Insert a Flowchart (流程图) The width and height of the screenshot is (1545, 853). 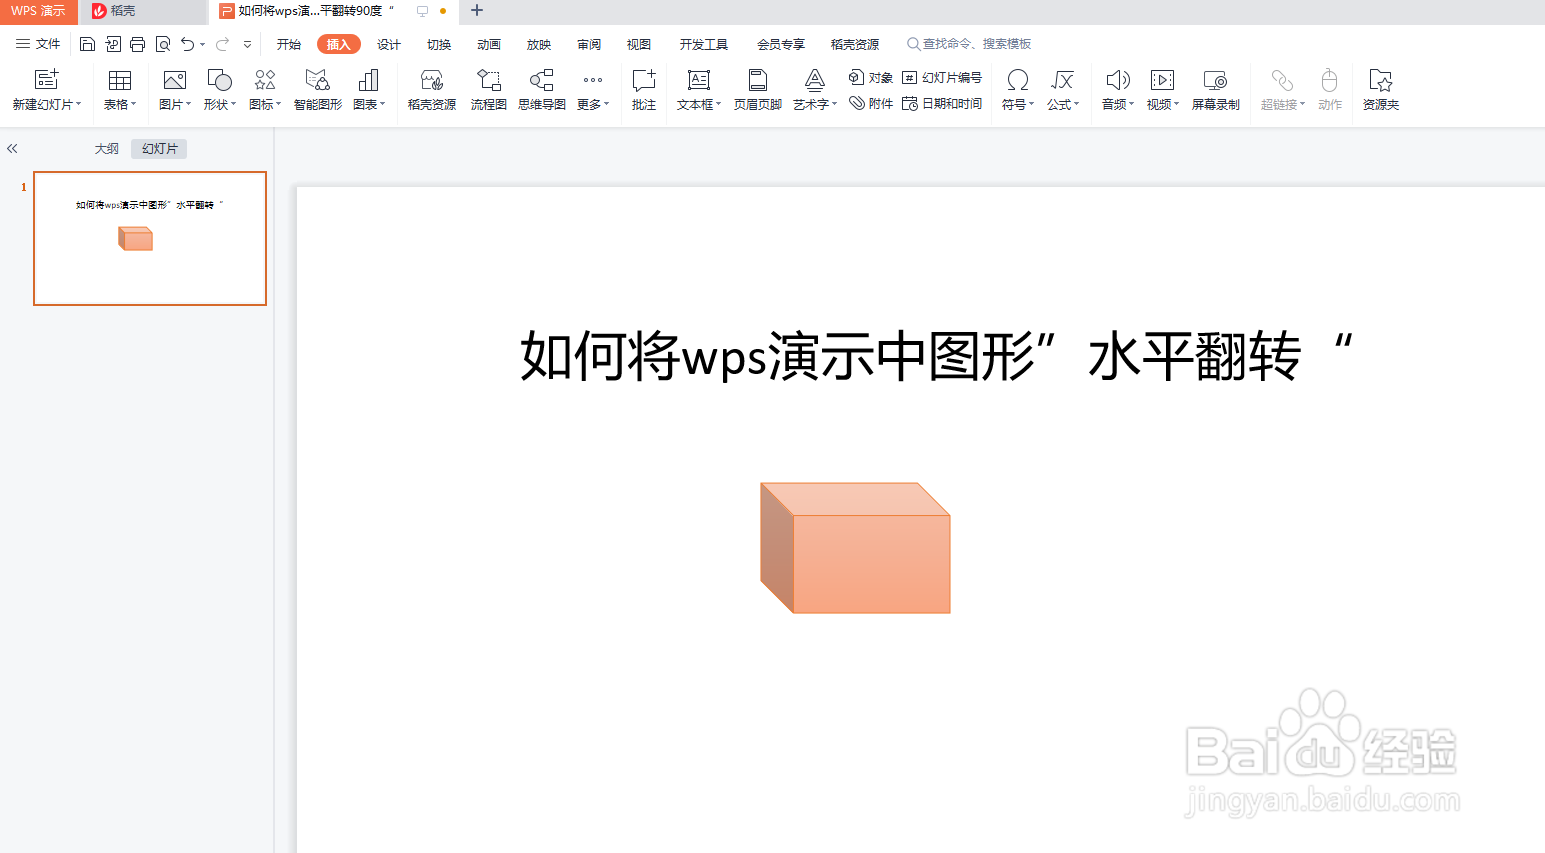click(489, 90)
